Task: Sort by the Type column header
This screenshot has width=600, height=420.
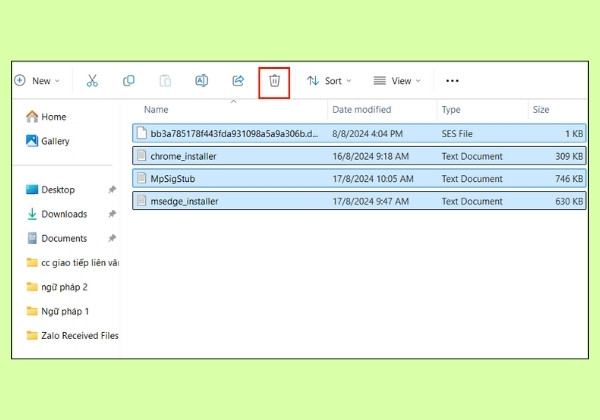Action: [451, 110]
